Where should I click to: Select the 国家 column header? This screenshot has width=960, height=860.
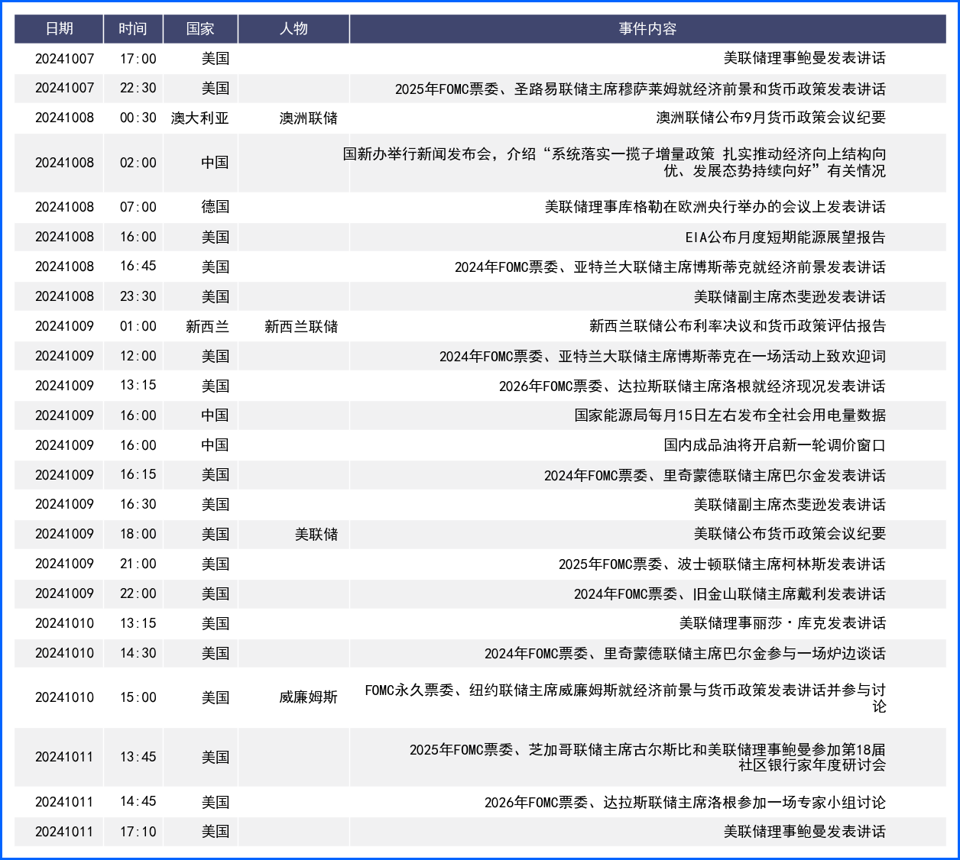pos(200,29)
